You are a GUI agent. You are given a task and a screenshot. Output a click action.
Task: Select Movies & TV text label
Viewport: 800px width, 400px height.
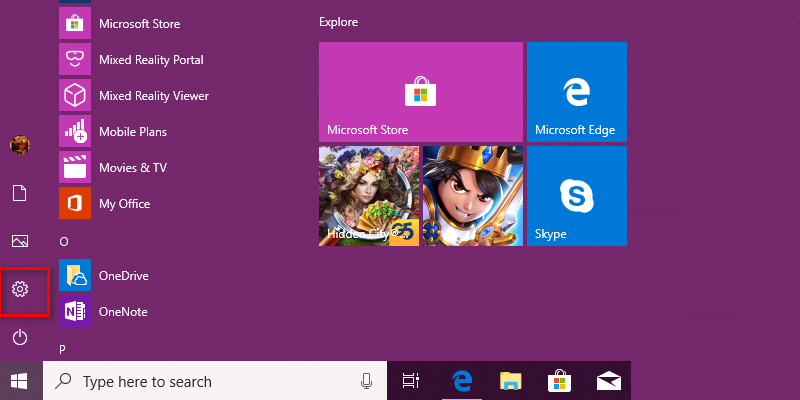(133, 167)
